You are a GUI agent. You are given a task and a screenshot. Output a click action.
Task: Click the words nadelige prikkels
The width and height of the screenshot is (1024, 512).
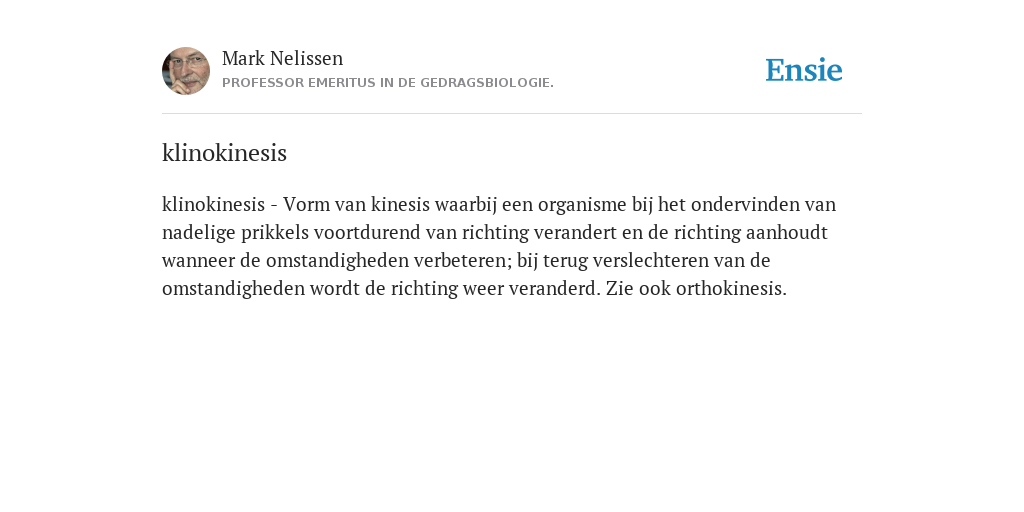pyautogui.click(x=236, y=232)
